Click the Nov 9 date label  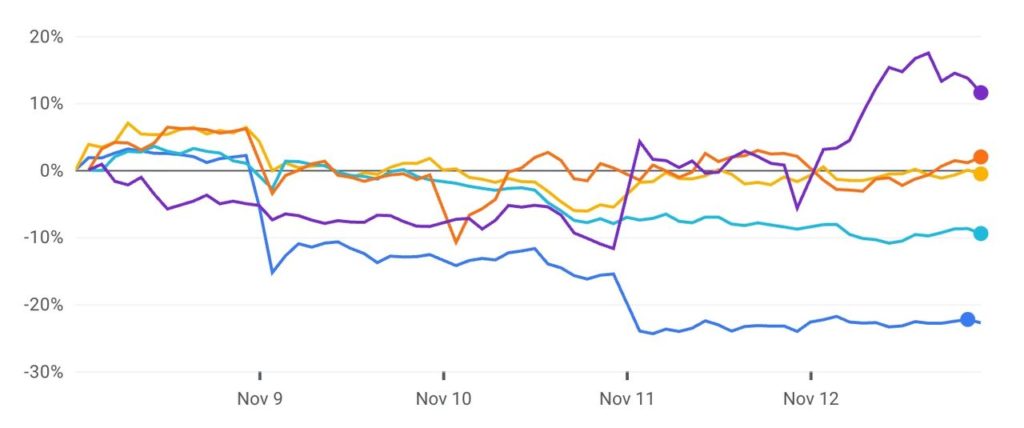[260, 399]
